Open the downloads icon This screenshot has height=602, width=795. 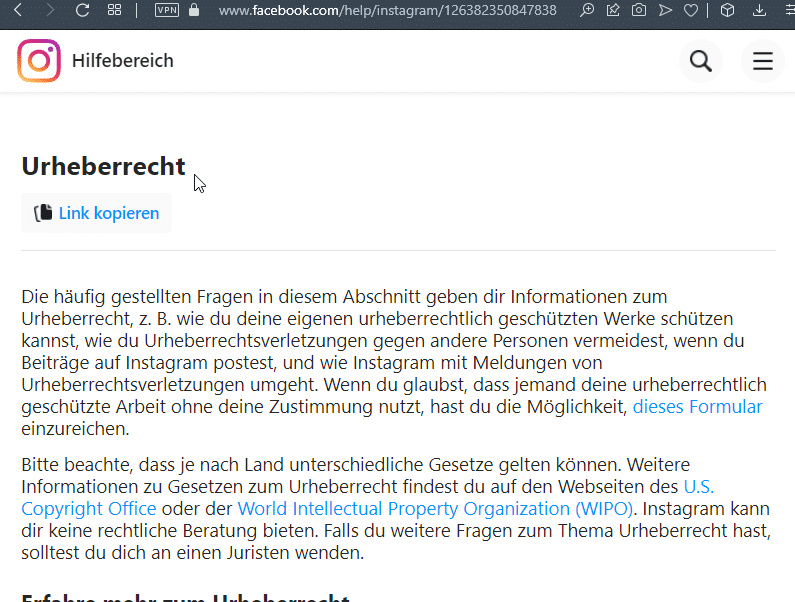tap(759, 10)
